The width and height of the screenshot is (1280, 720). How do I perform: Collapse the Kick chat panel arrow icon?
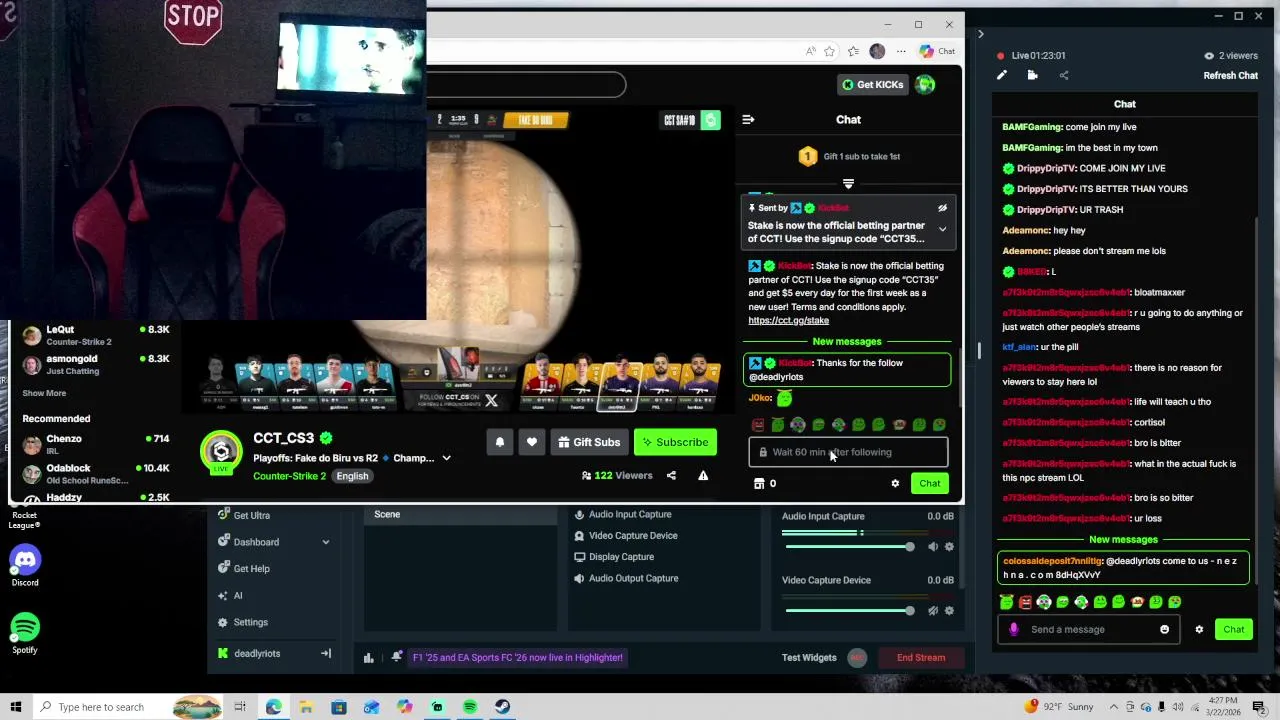(x=748, y=119)
